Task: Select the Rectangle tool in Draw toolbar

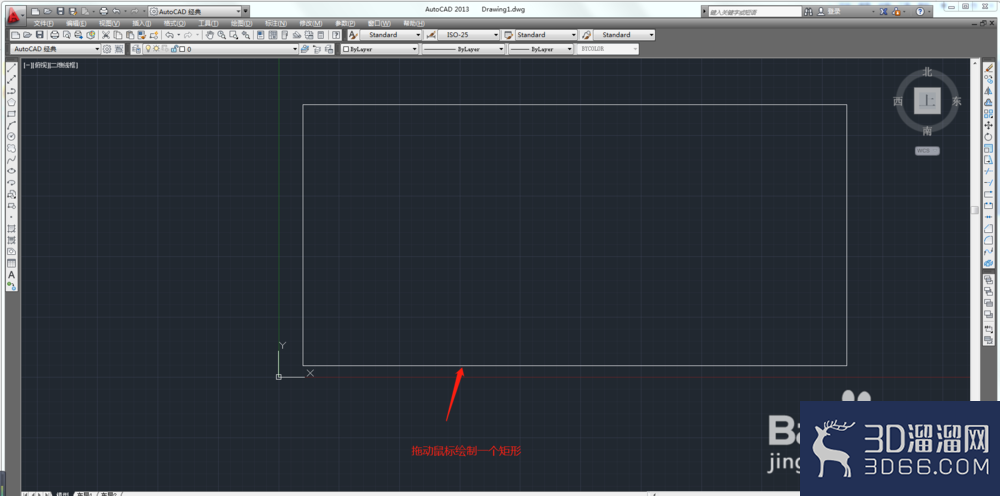Action: click(11, 113)
